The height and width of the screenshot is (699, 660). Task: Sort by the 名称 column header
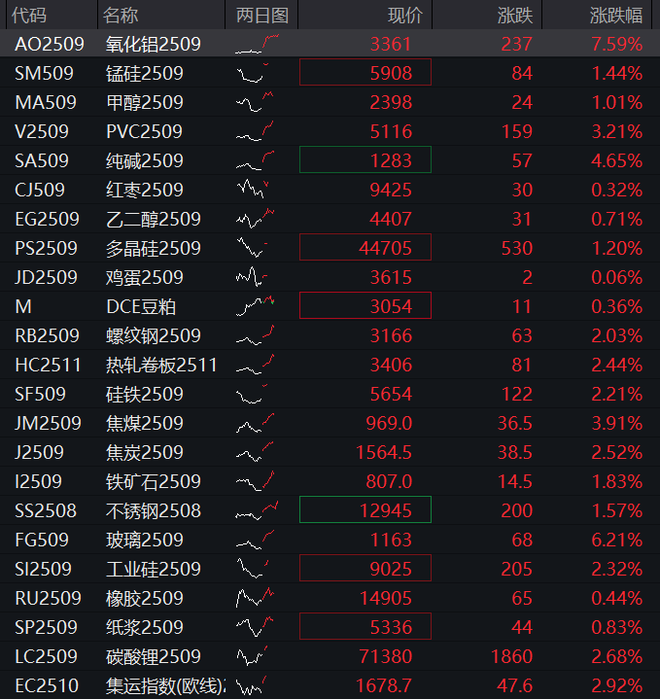pyautogui.click(x=120, y=15)
